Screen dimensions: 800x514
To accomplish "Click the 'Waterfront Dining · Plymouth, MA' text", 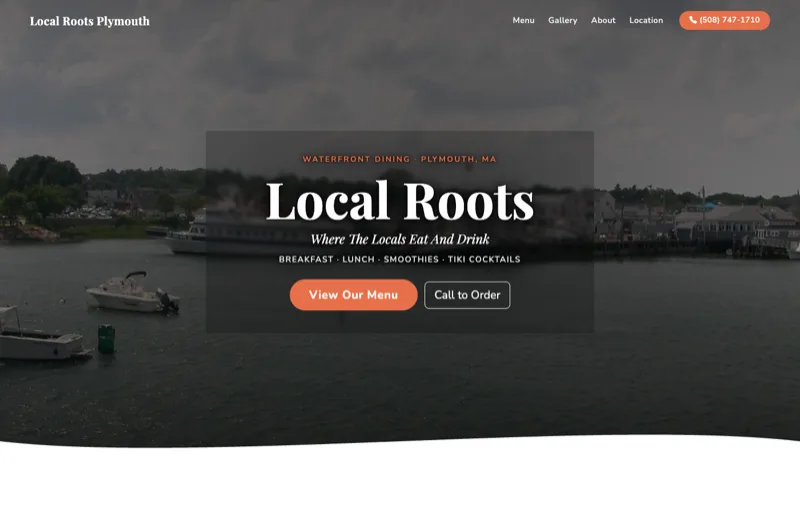I will pos(399,159).
